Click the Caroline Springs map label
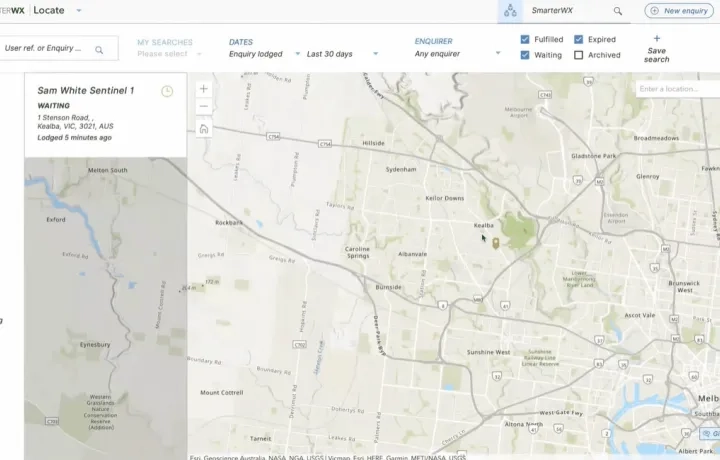The image size is (720, 460). click(x=357, y=252)
